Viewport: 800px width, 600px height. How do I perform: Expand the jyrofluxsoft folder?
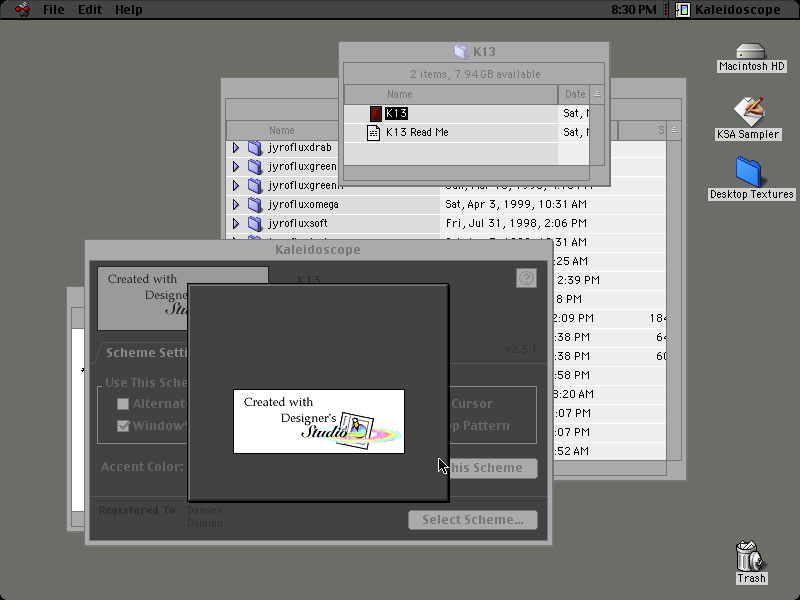click(x=236, y=223)
